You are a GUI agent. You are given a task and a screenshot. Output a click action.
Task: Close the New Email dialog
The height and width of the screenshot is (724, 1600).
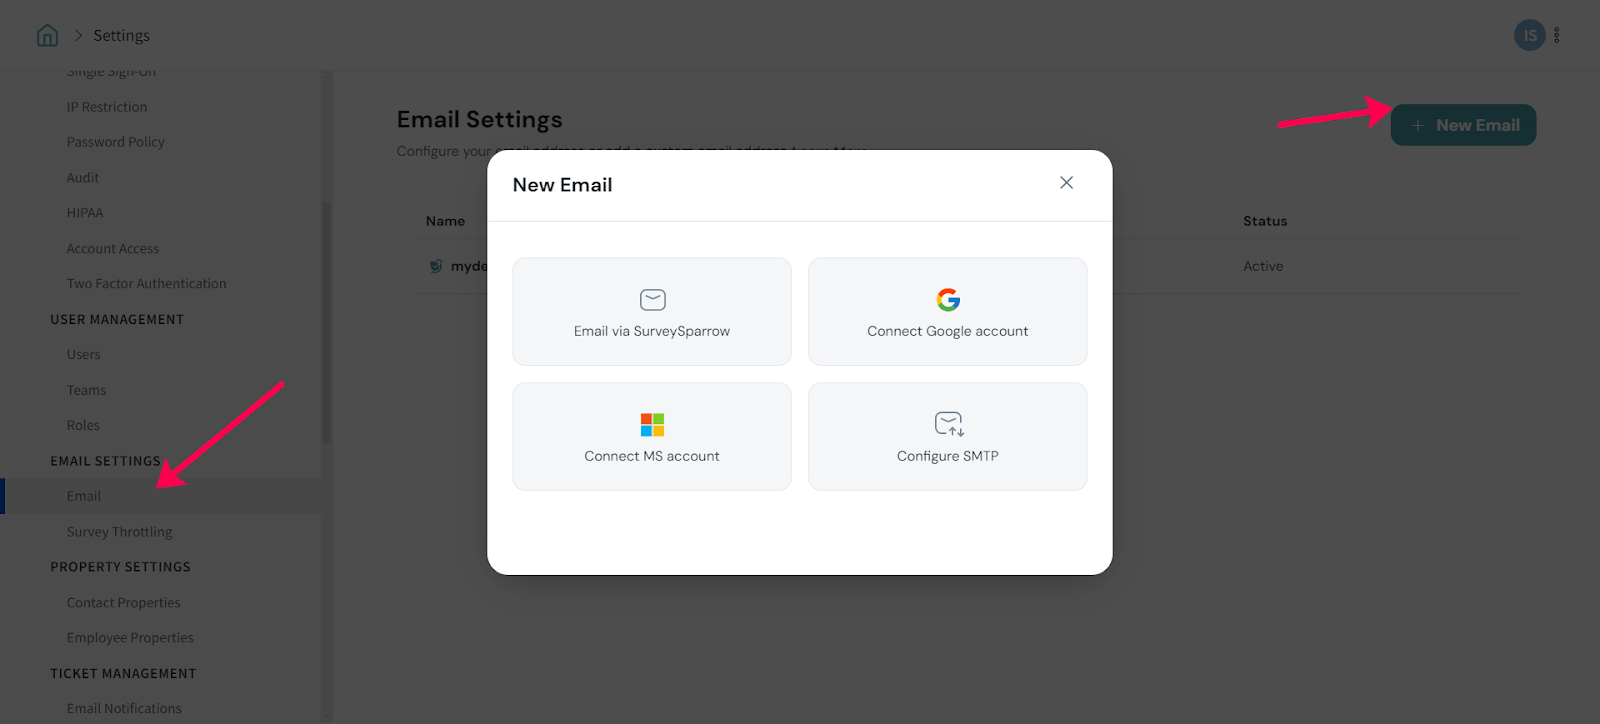coord(1066,183)
